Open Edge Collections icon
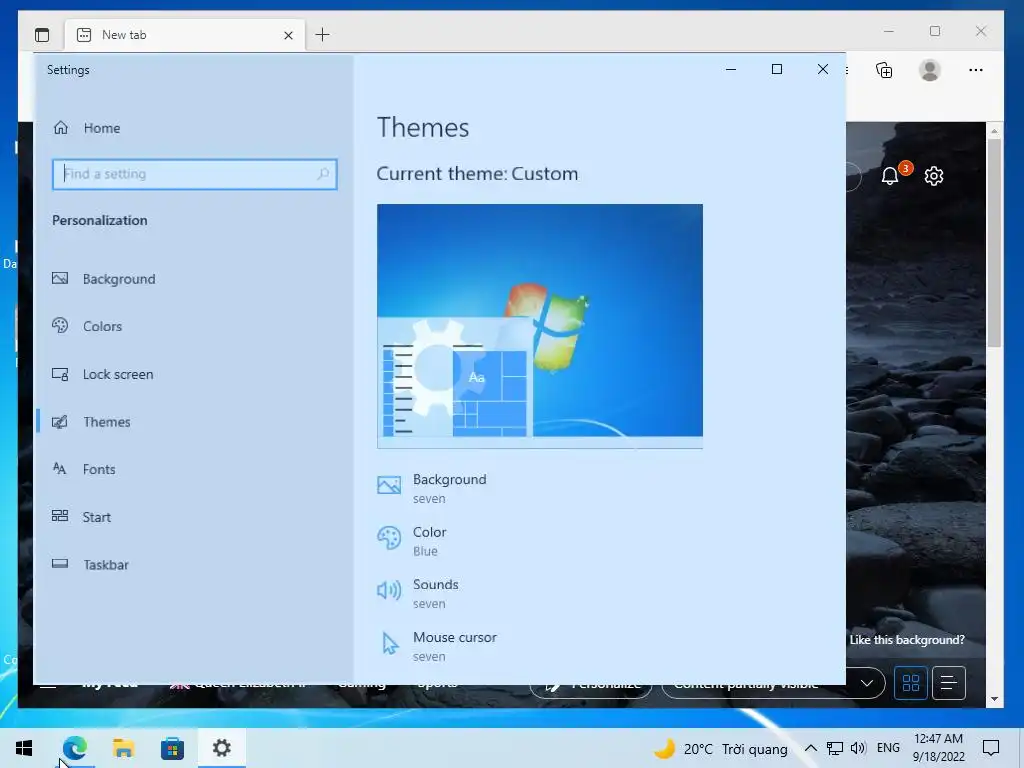Image resolution: width=1024 pixels, height=768 pixels. 884,70
